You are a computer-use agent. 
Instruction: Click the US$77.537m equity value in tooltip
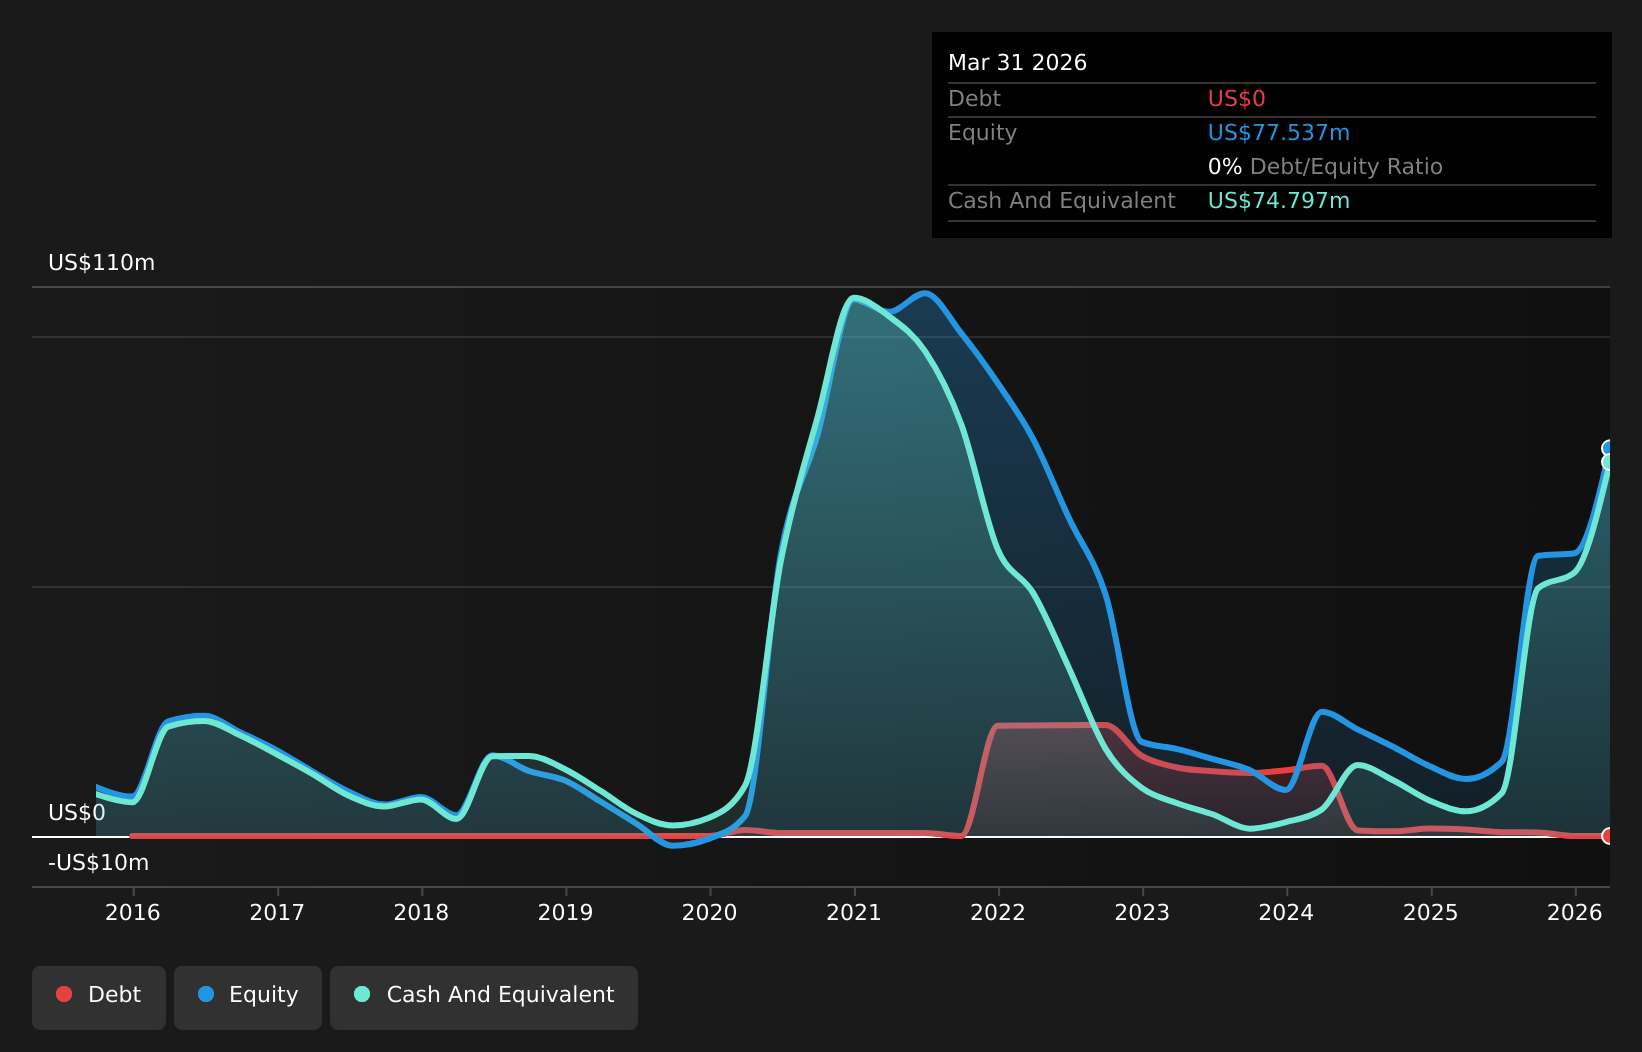tap(1279, 133)
